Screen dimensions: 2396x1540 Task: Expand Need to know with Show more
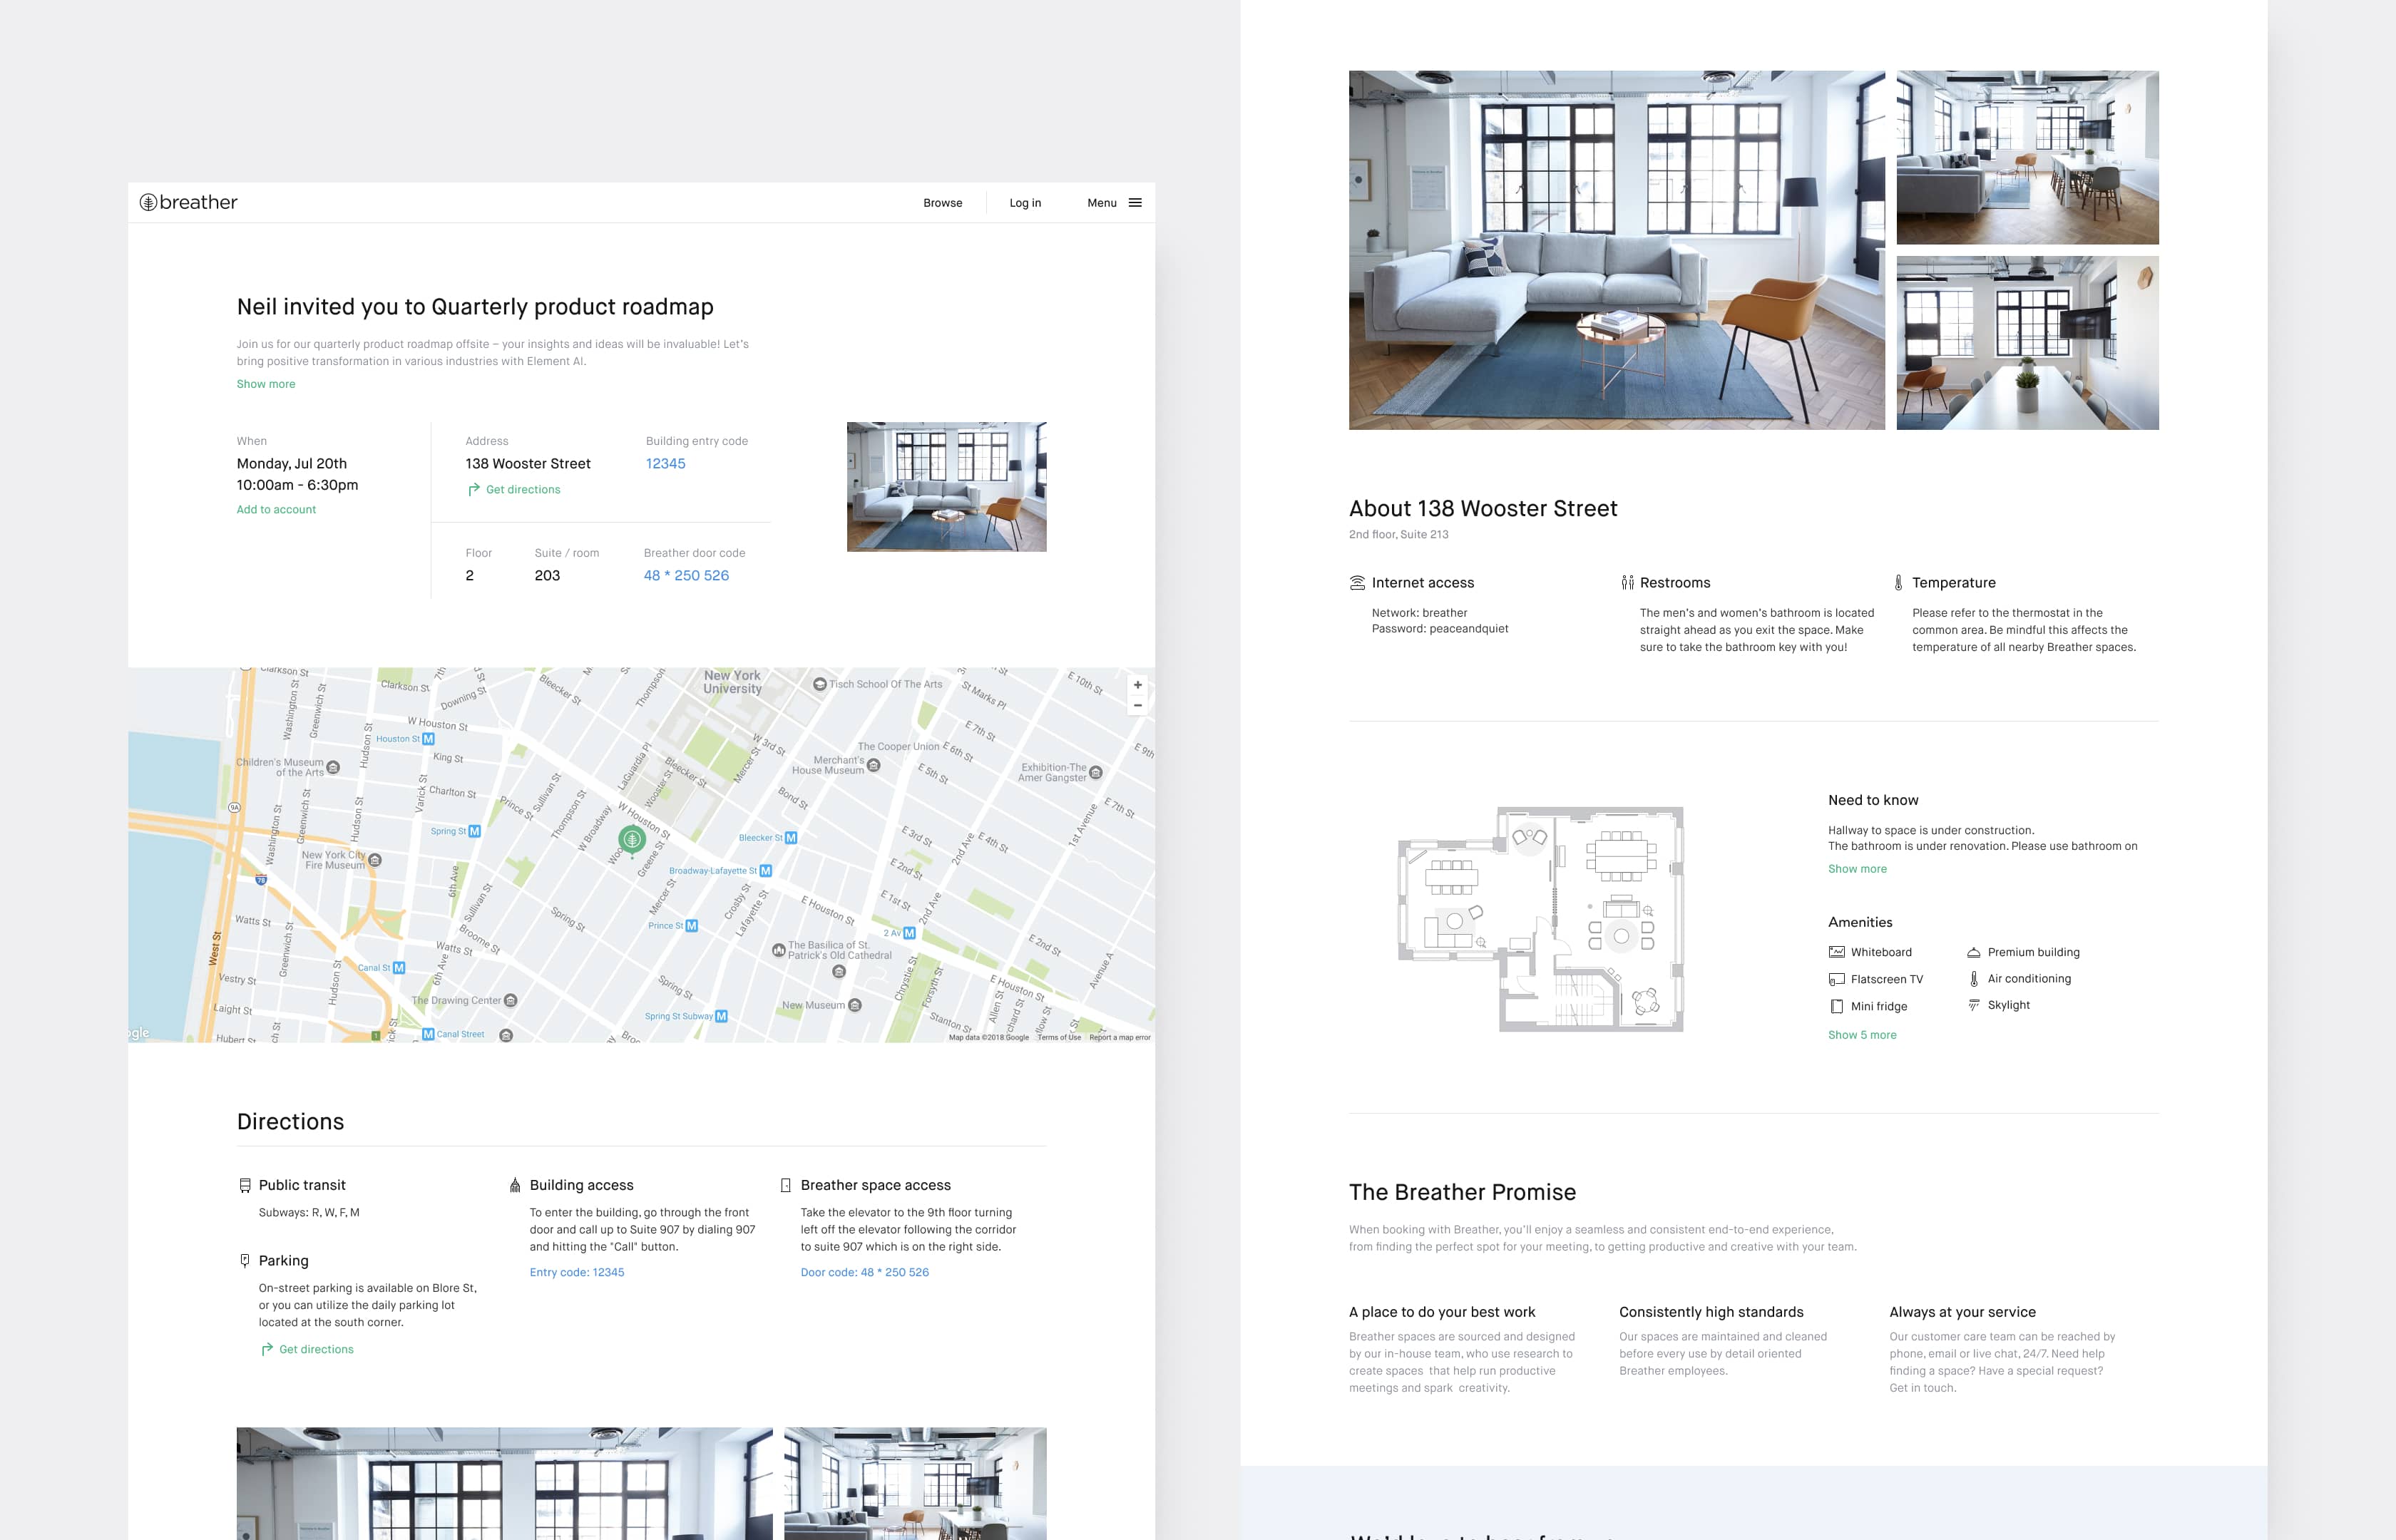1857,869
